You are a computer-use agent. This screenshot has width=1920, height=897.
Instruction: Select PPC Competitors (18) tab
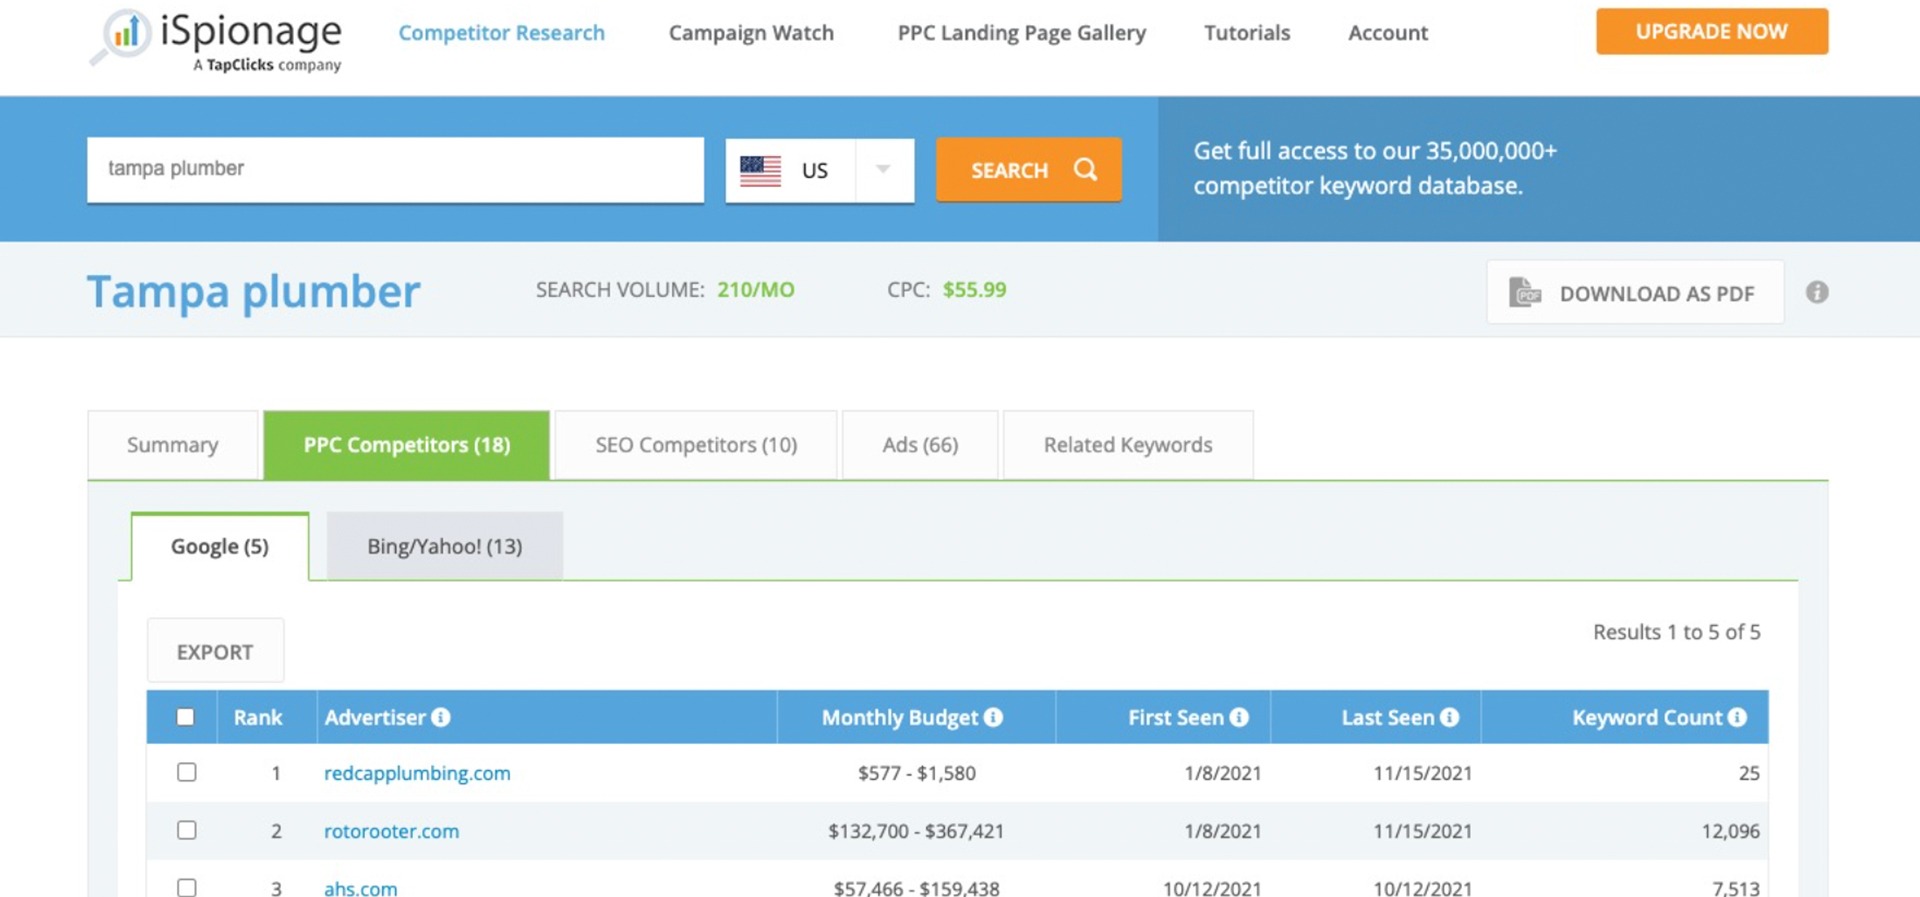[x=407, y=445]
